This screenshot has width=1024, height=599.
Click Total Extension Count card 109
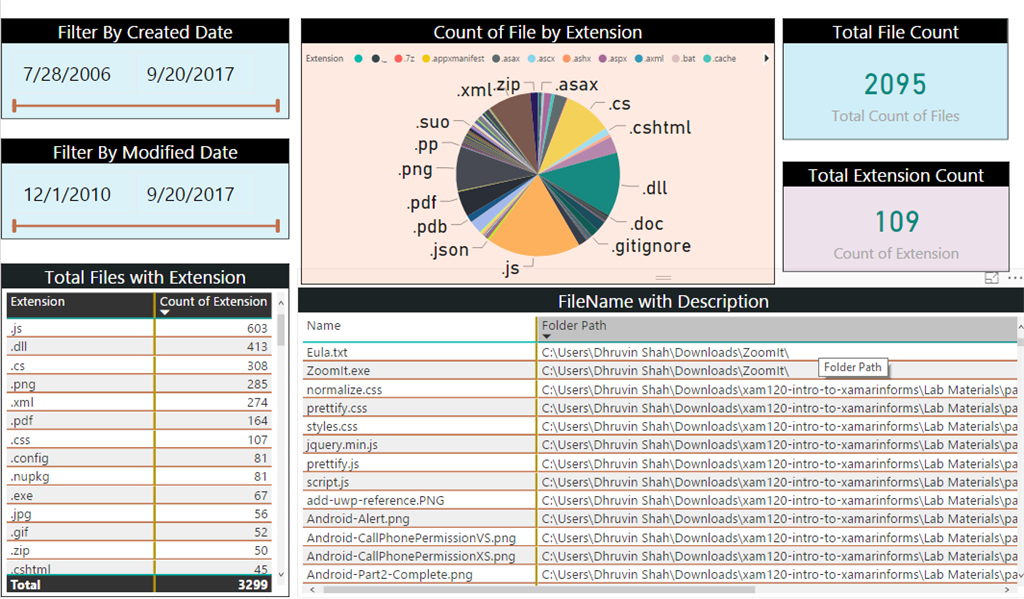(x=897, y=222)
